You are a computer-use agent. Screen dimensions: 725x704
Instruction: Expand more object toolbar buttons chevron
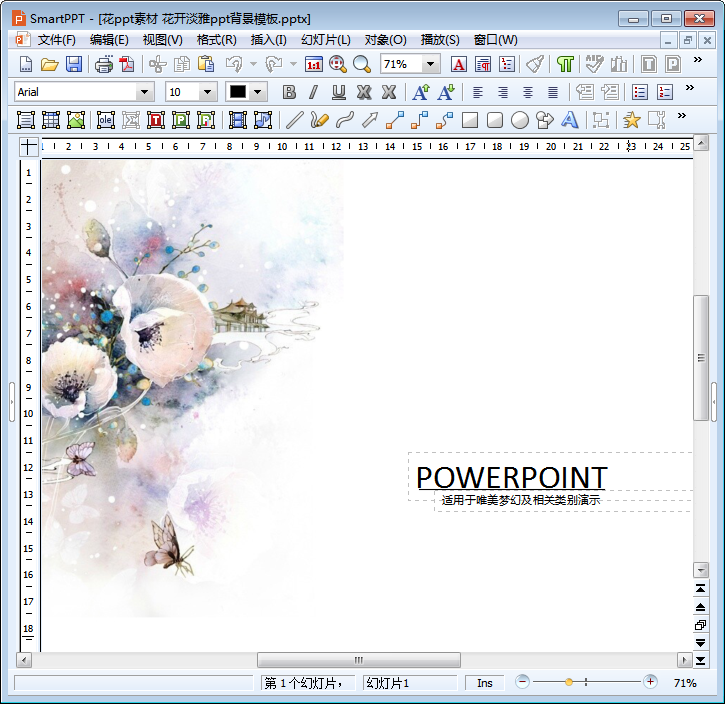(682, 116)
